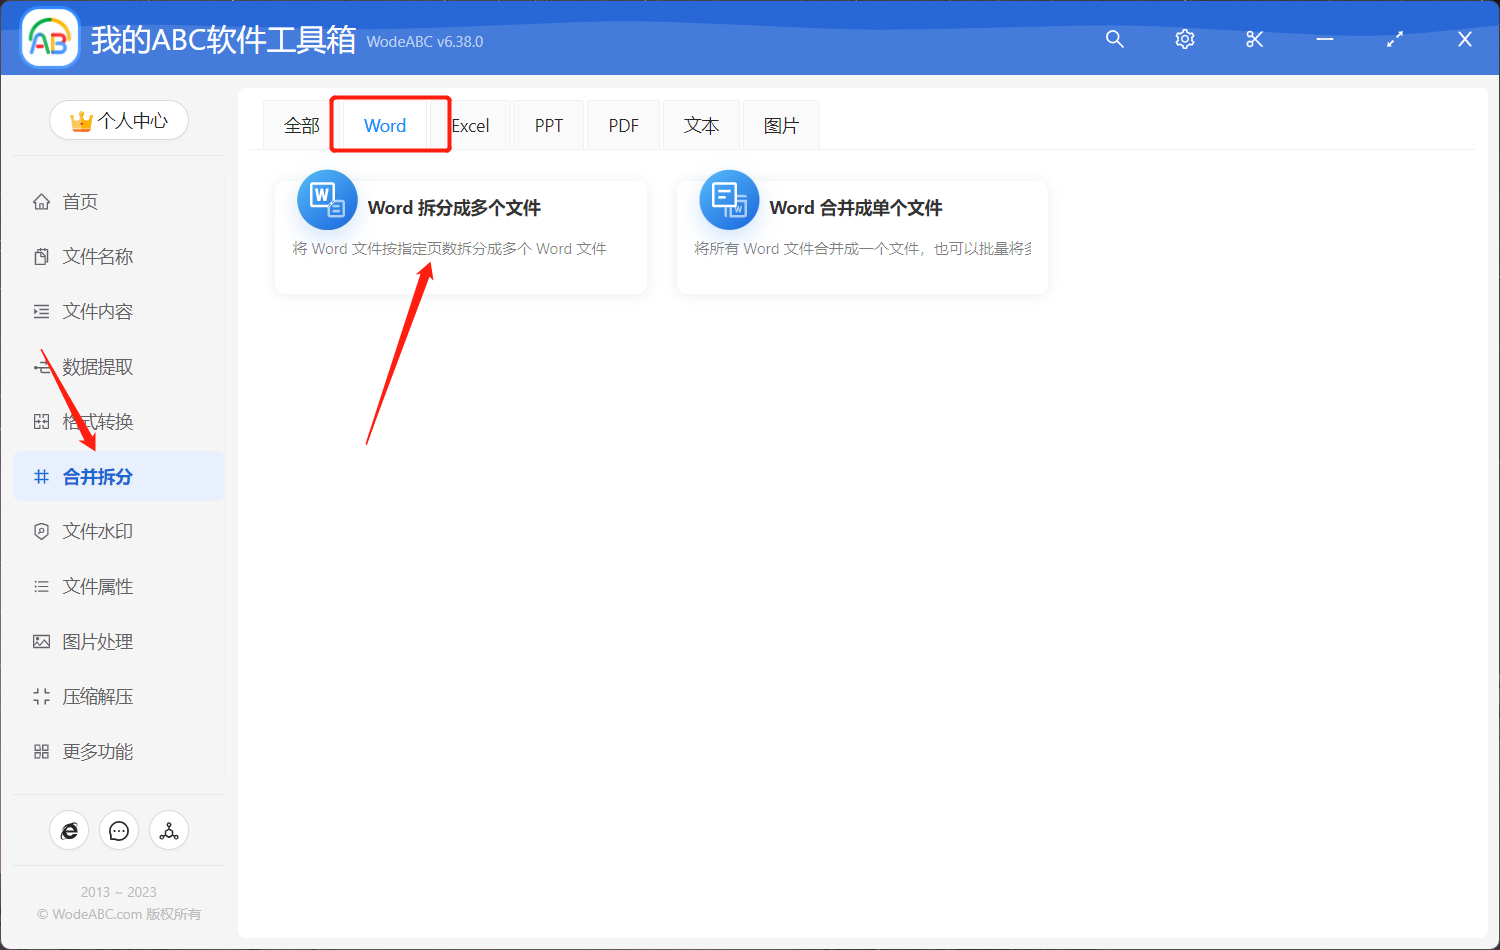Select the 全部 tab
1500x950 pixels.
pos(301,124)
